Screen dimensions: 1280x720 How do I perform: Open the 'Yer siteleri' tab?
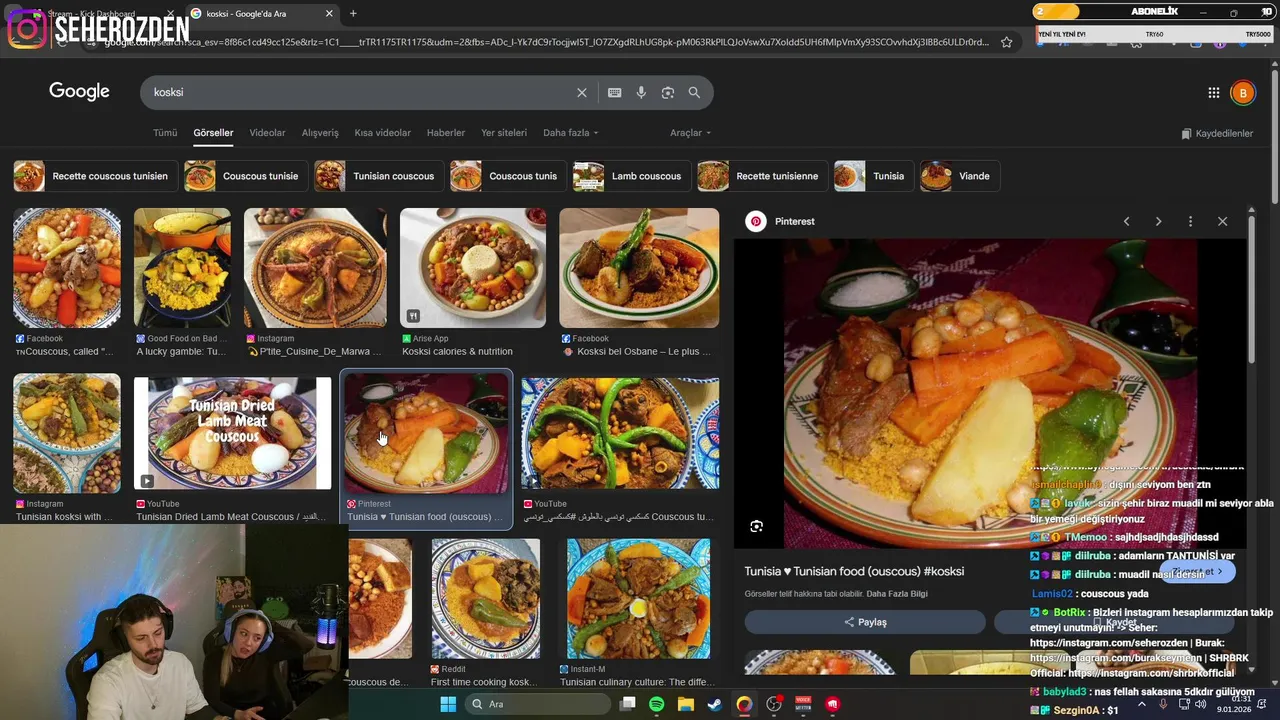504,133
